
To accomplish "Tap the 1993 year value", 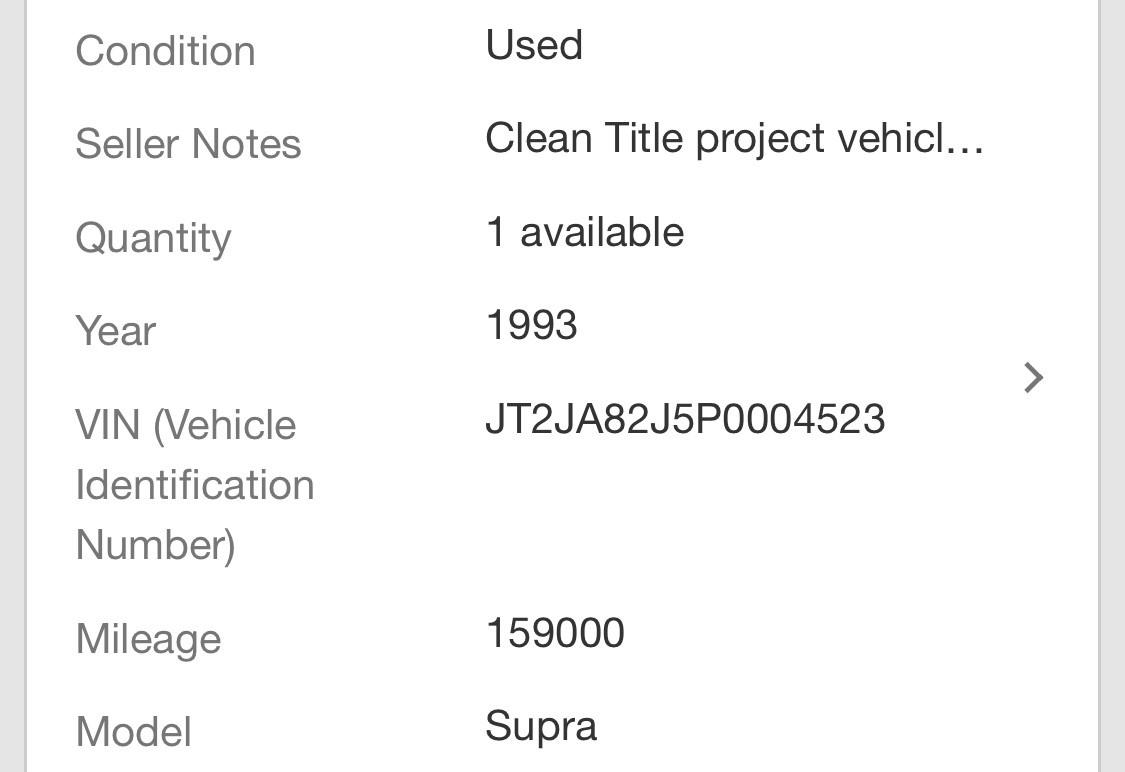I will click(x=532, y=325).
